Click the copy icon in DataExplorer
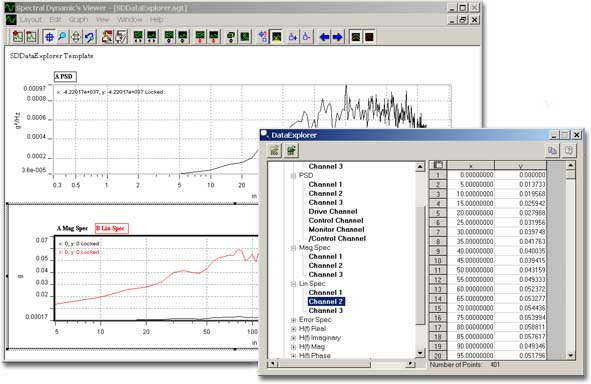591x384 pixels. 552,150
